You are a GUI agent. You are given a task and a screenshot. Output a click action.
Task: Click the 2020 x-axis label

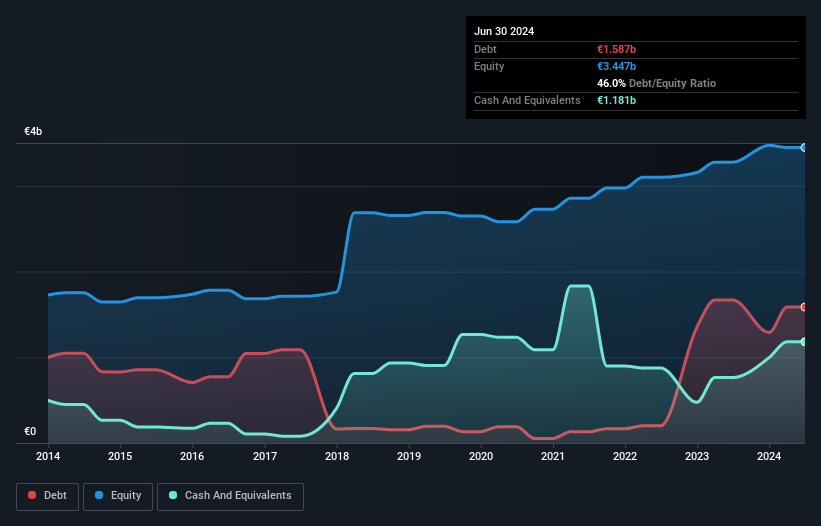tap(481, 456)
